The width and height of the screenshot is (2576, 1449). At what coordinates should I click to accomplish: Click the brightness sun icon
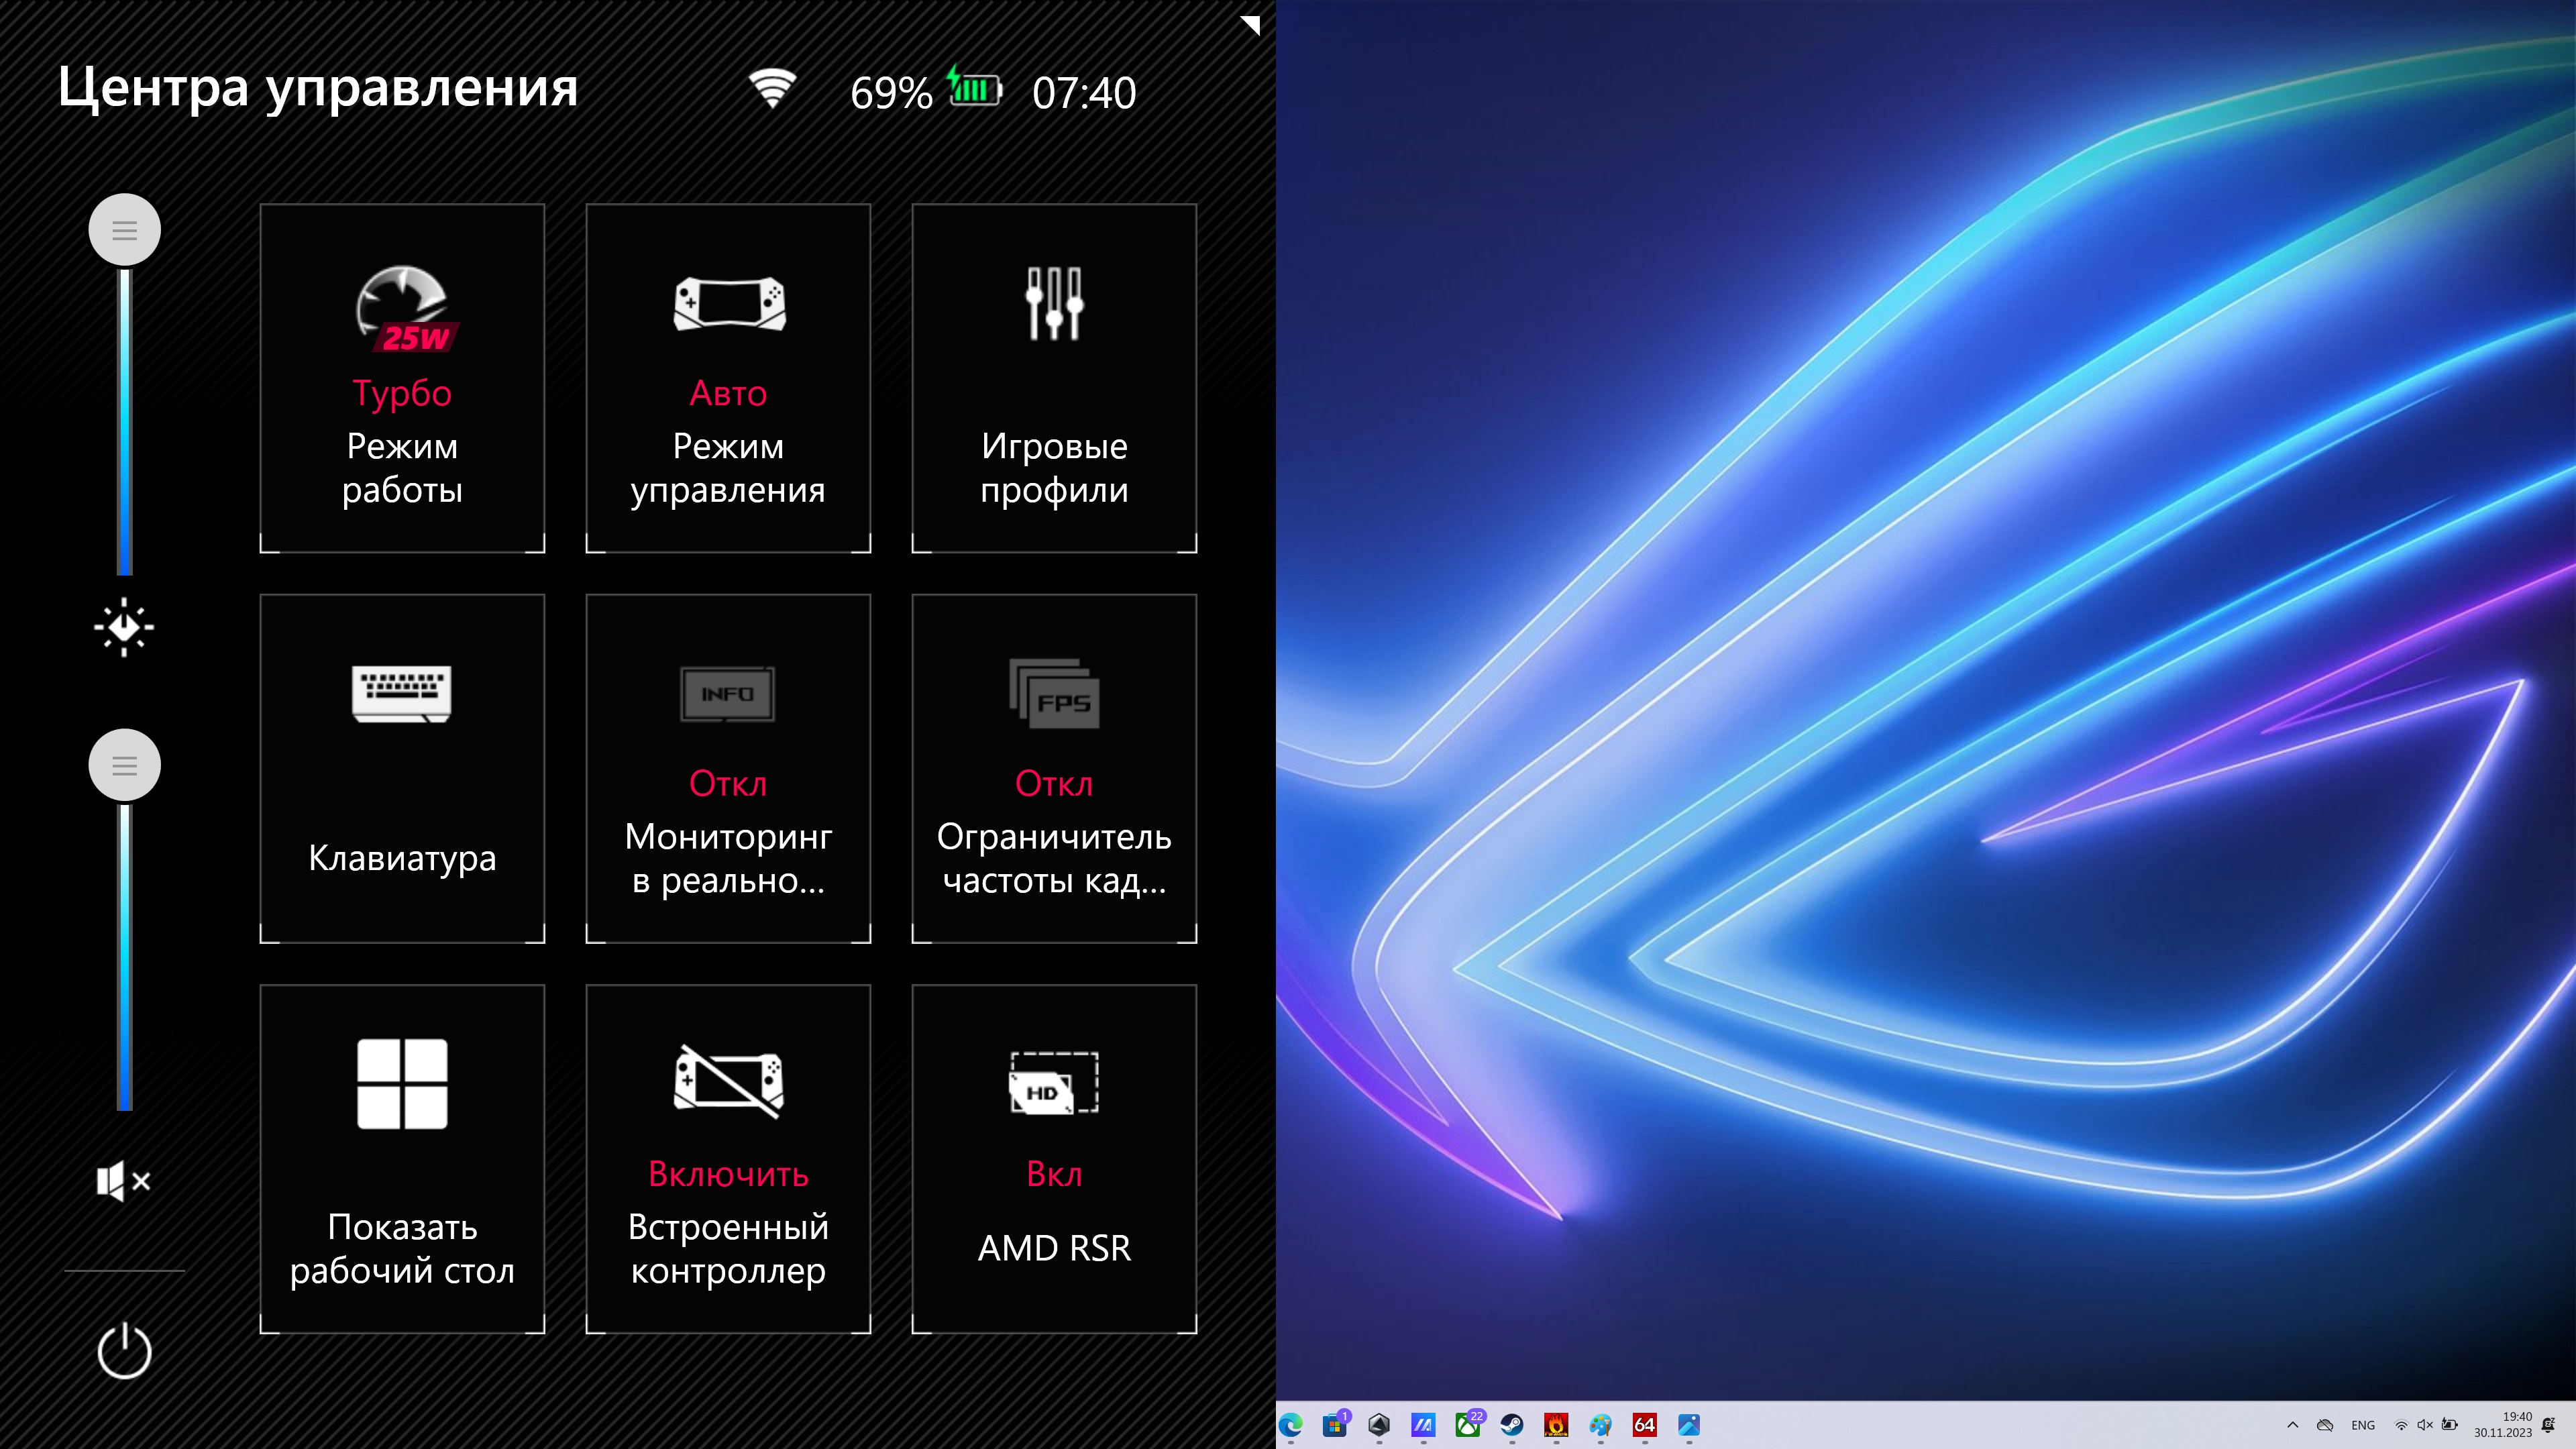pyautogui.click(x=124, y=627)
